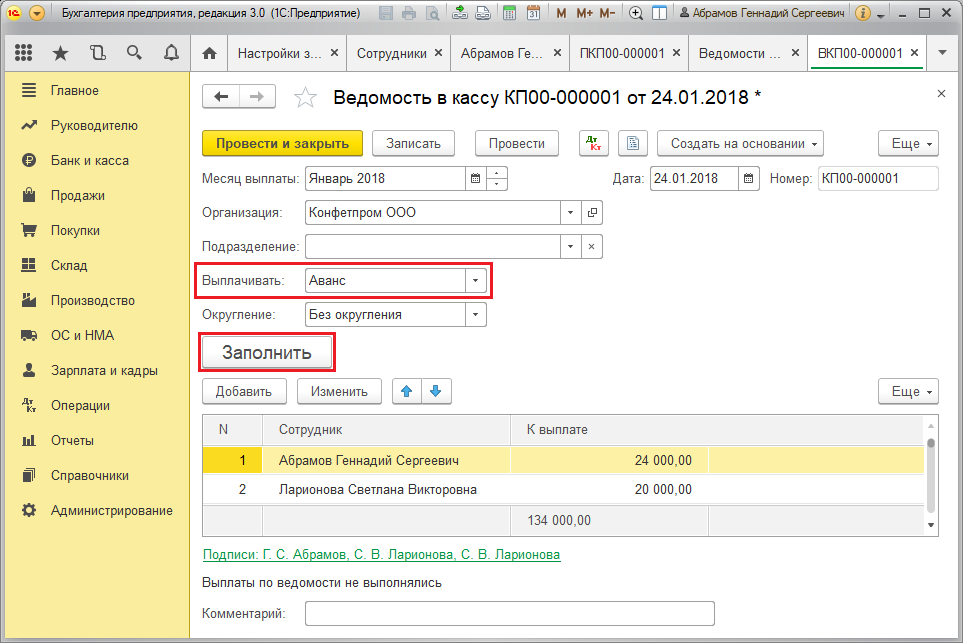This screenshot has height=643, width=963.
Task: Navigate back with the left arrow
Action: coord(221,96)
